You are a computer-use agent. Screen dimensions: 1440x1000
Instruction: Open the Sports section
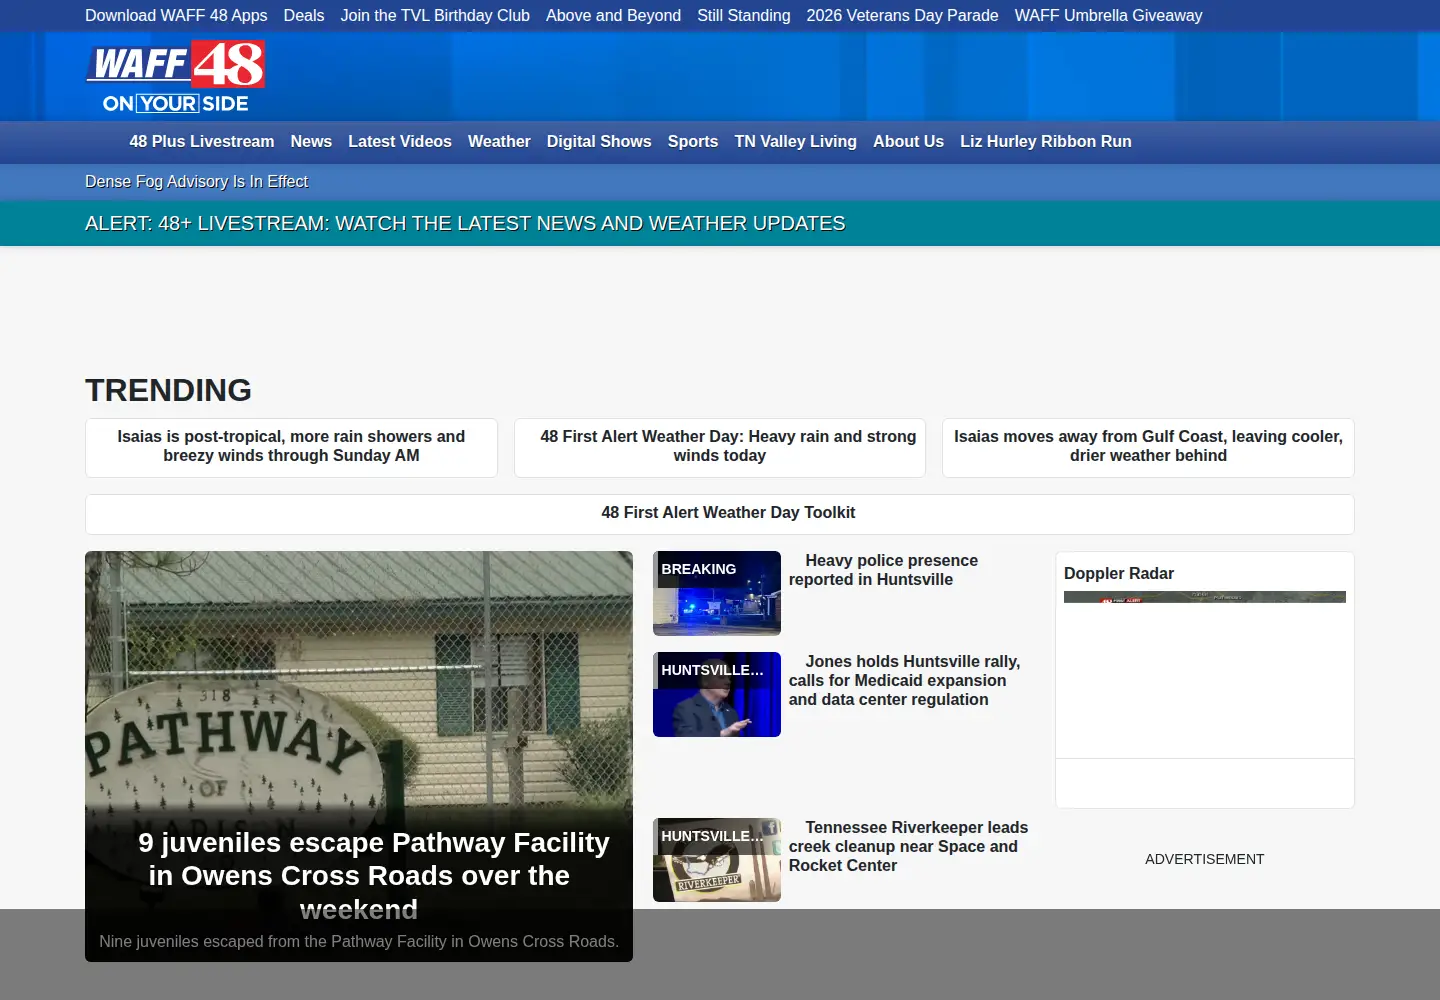click(693, 142)
